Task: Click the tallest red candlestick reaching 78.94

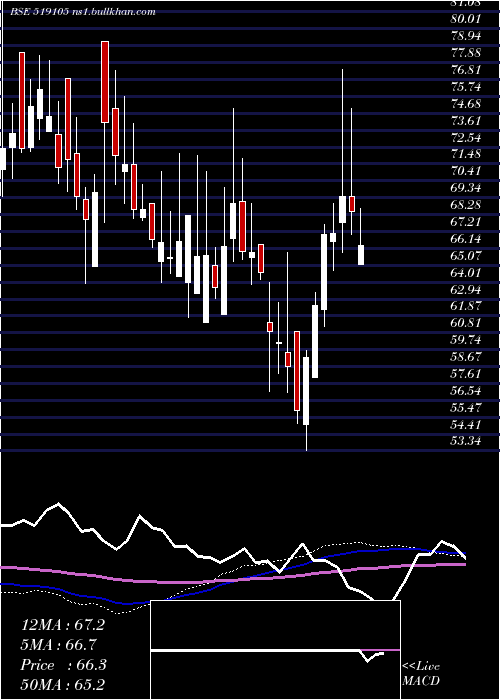Action: coord(105,82)
